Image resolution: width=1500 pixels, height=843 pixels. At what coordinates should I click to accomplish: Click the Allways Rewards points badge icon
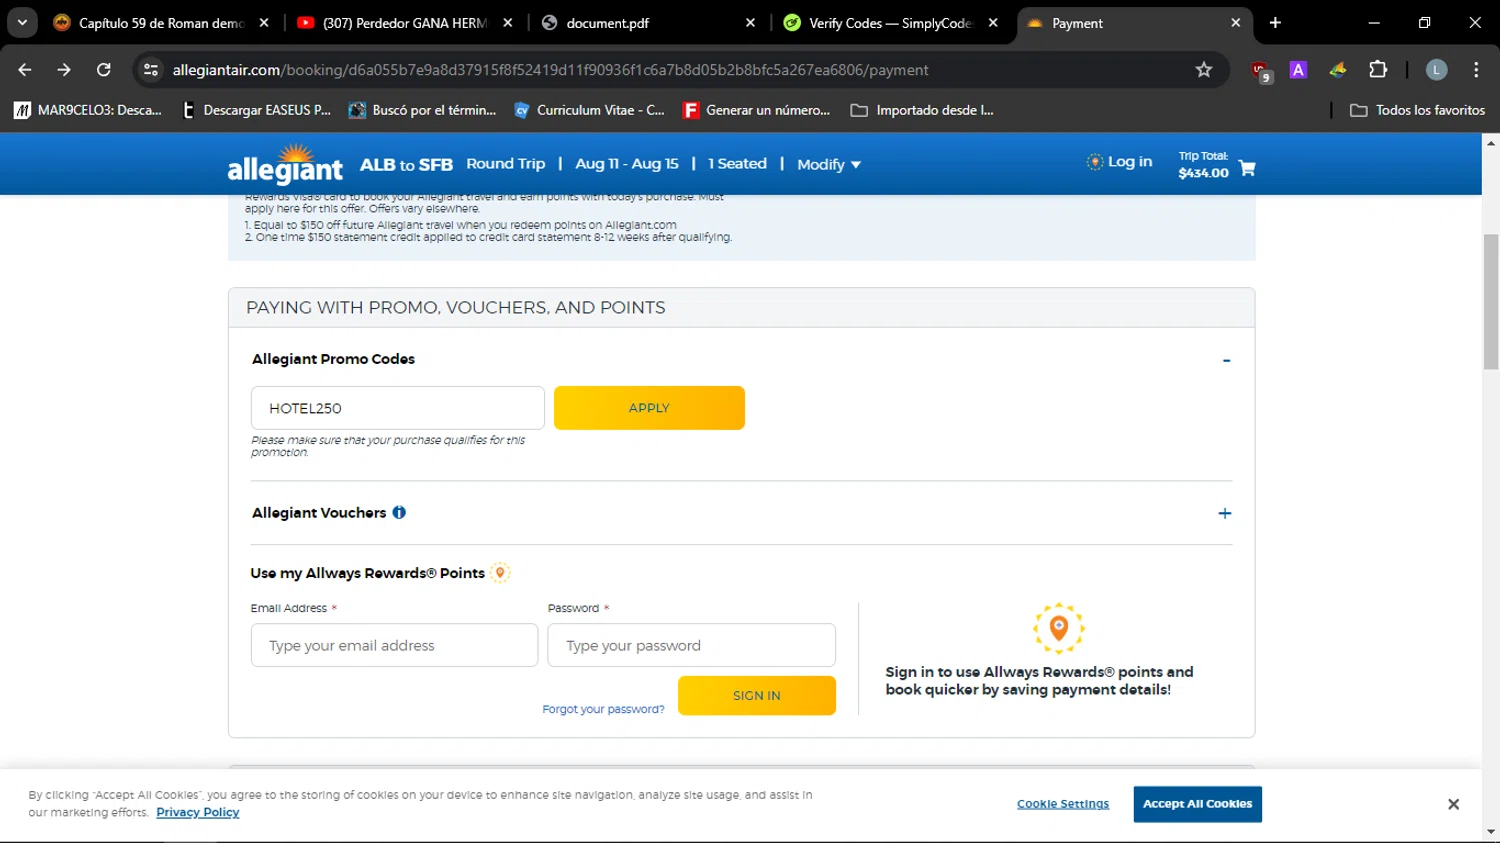[501, 573]
